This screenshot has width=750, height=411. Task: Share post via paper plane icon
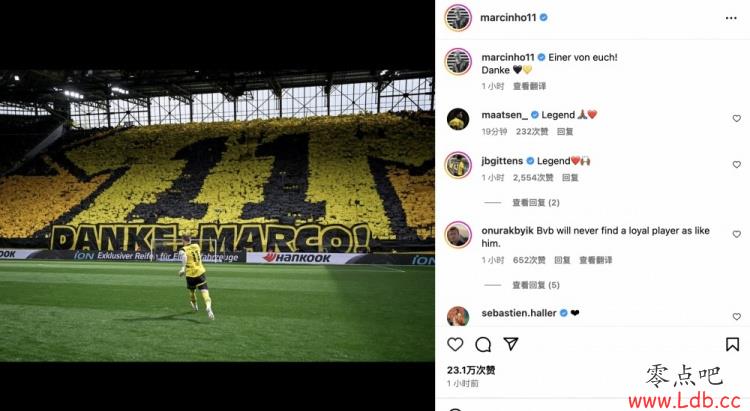pyautogui.click(x=511, y=344)
